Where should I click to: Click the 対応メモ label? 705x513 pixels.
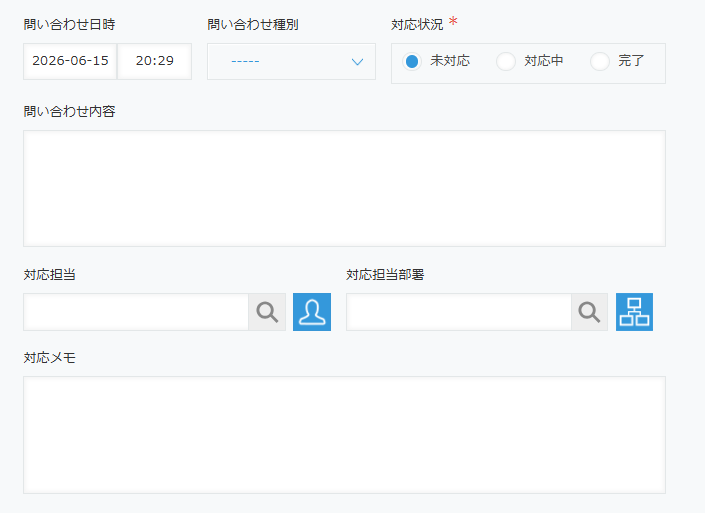49,357
